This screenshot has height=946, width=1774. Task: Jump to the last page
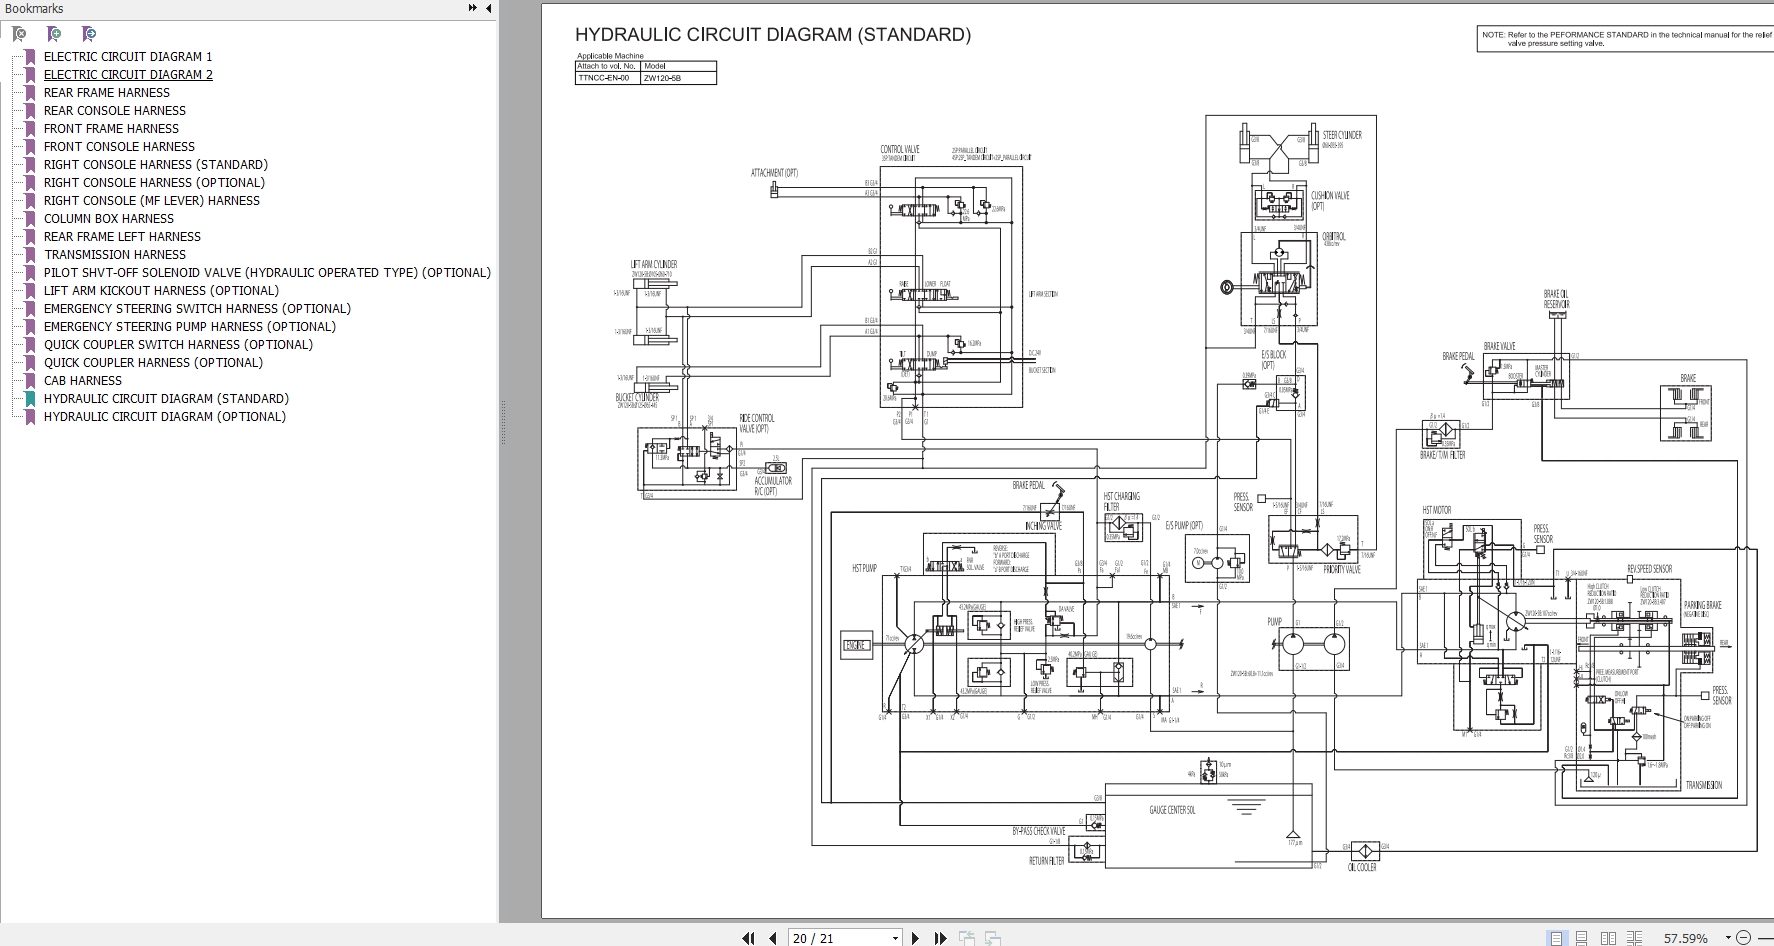click(x=940, y=938)
